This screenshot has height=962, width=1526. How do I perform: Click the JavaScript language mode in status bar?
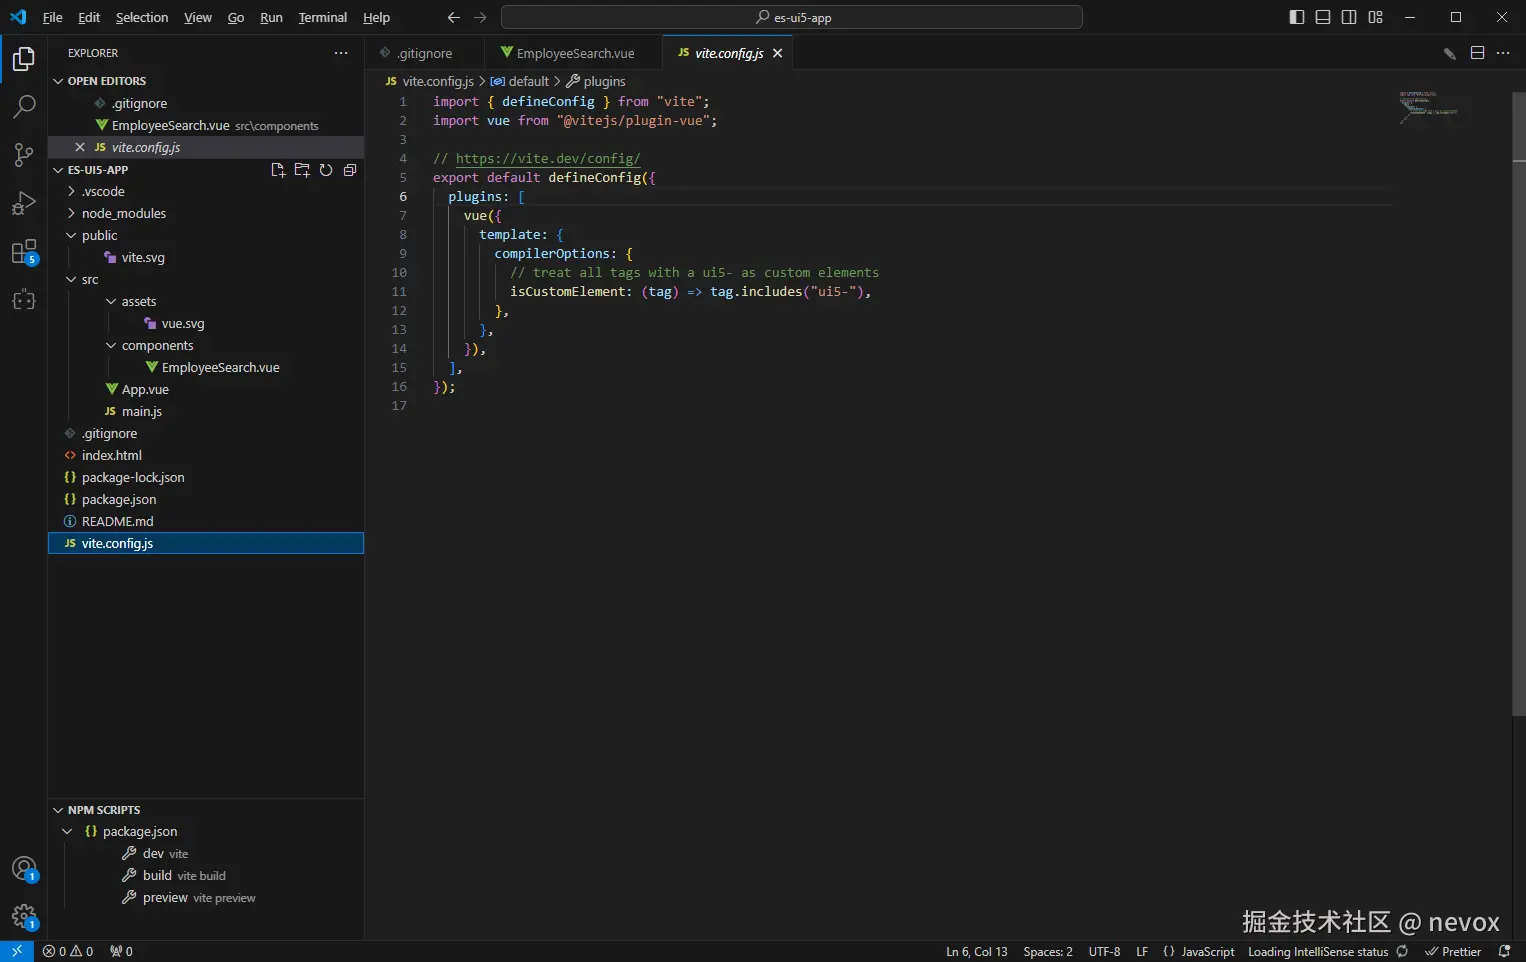1207,951
